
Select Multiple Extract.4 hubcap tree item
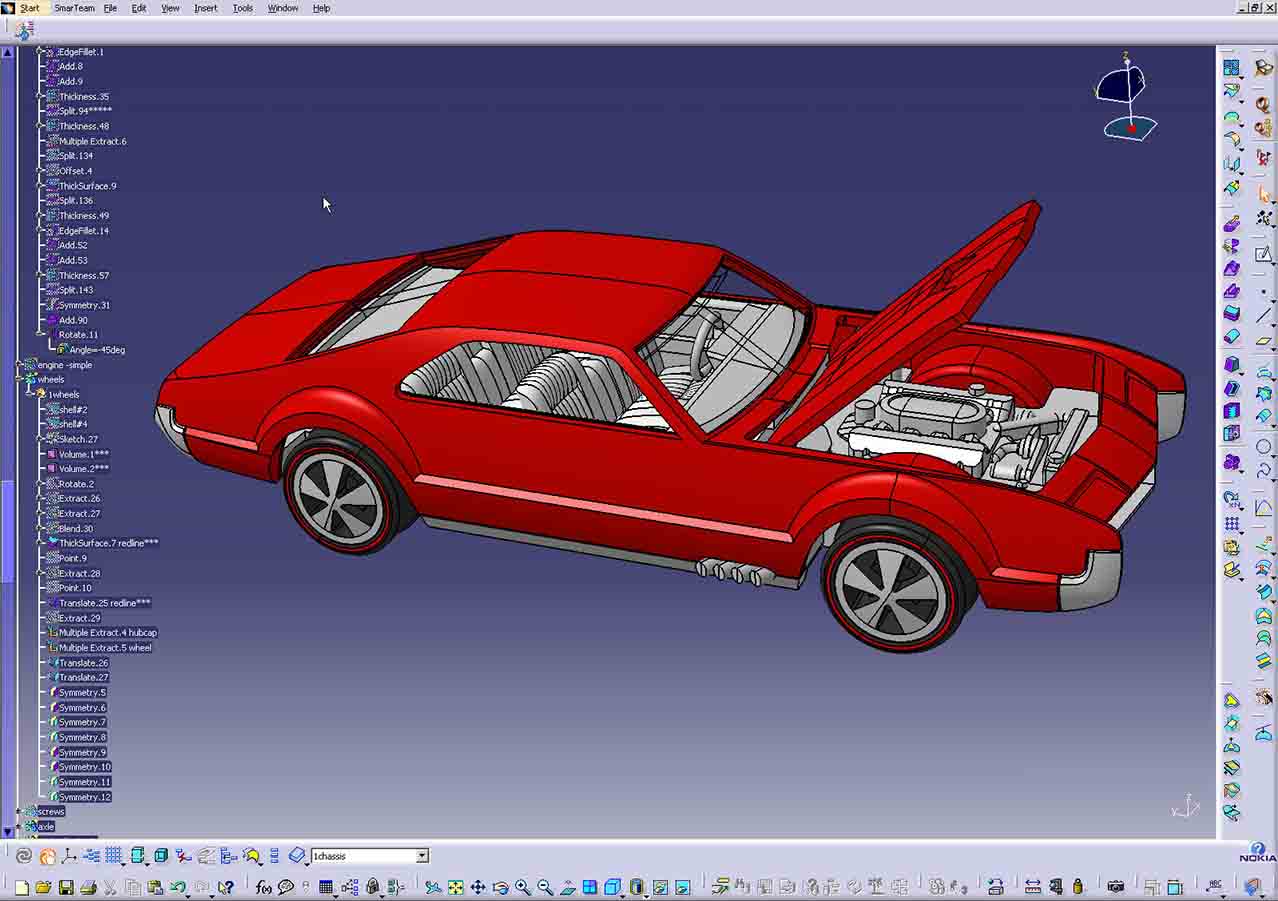(107, 633)
